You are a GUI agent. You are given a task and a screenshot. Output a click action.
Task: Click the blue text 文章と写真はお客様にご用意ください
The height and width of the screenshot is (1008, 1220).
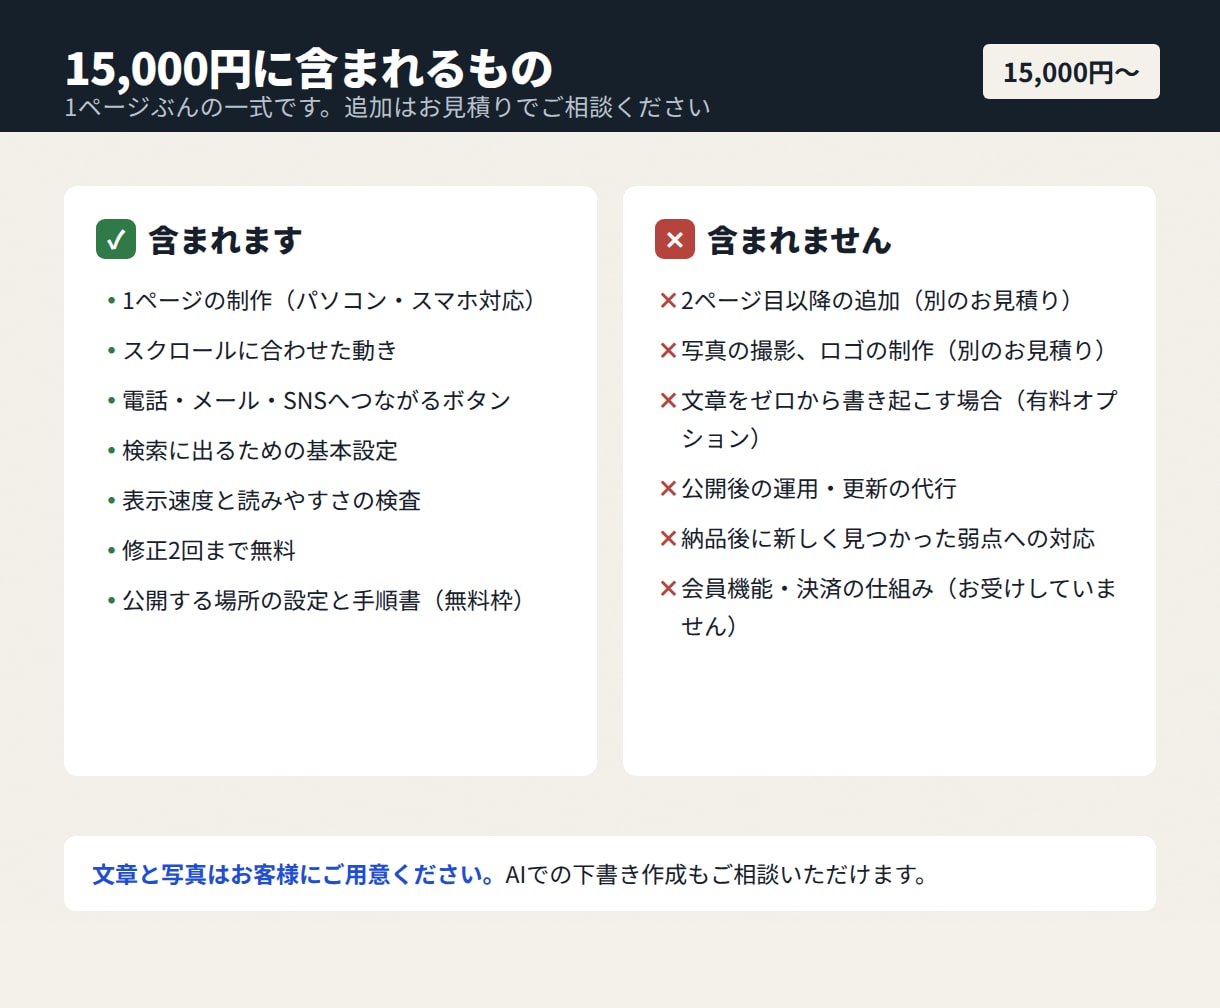(294, 874)
